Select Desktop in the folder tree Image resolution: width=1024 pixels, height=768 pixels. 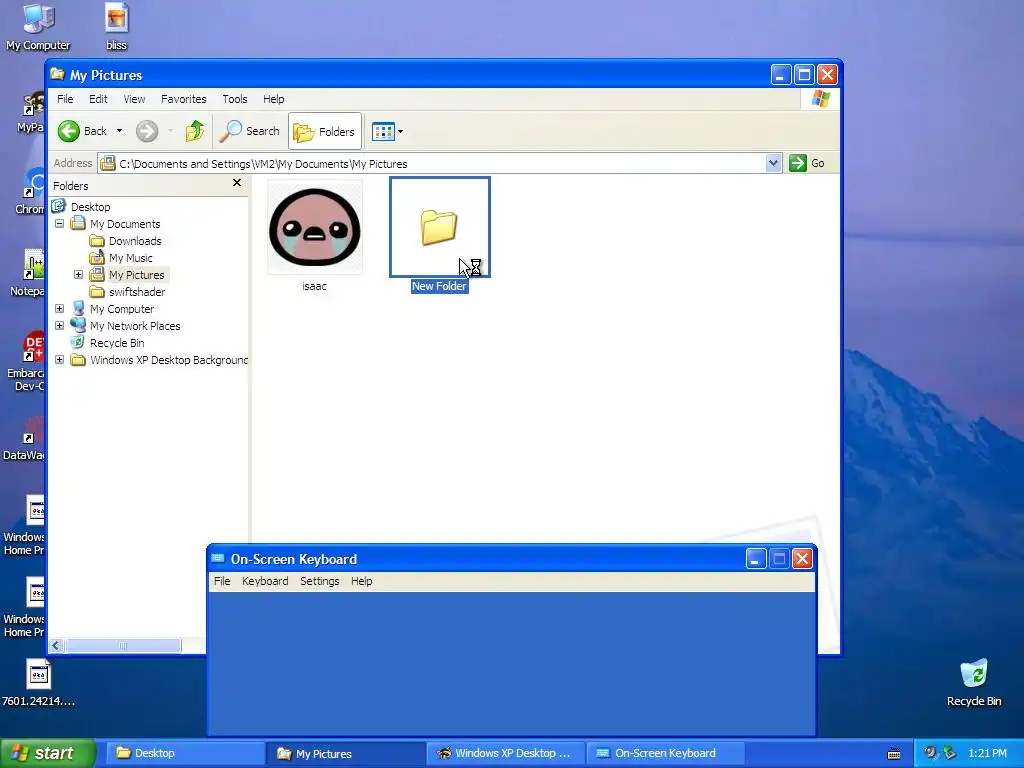(90, 207)
